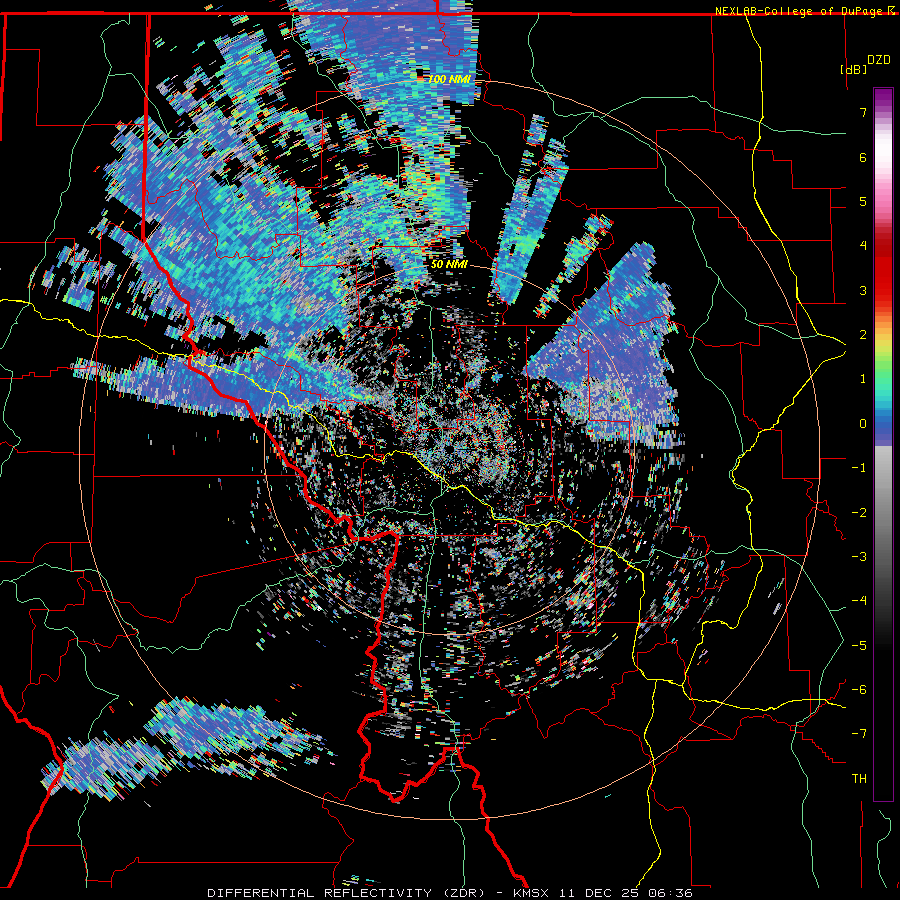This screenshot has height=900, width=900.
Task: Click the 06:36 timestamp
Action: (670, 893)
